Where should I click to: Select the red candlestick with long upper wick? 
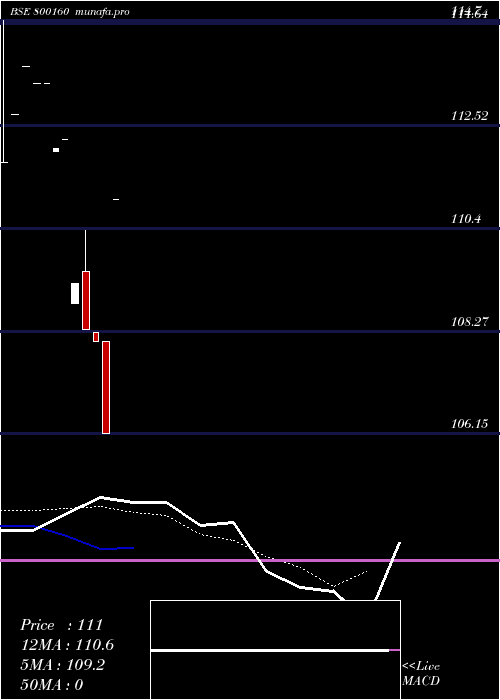point(86,280)
